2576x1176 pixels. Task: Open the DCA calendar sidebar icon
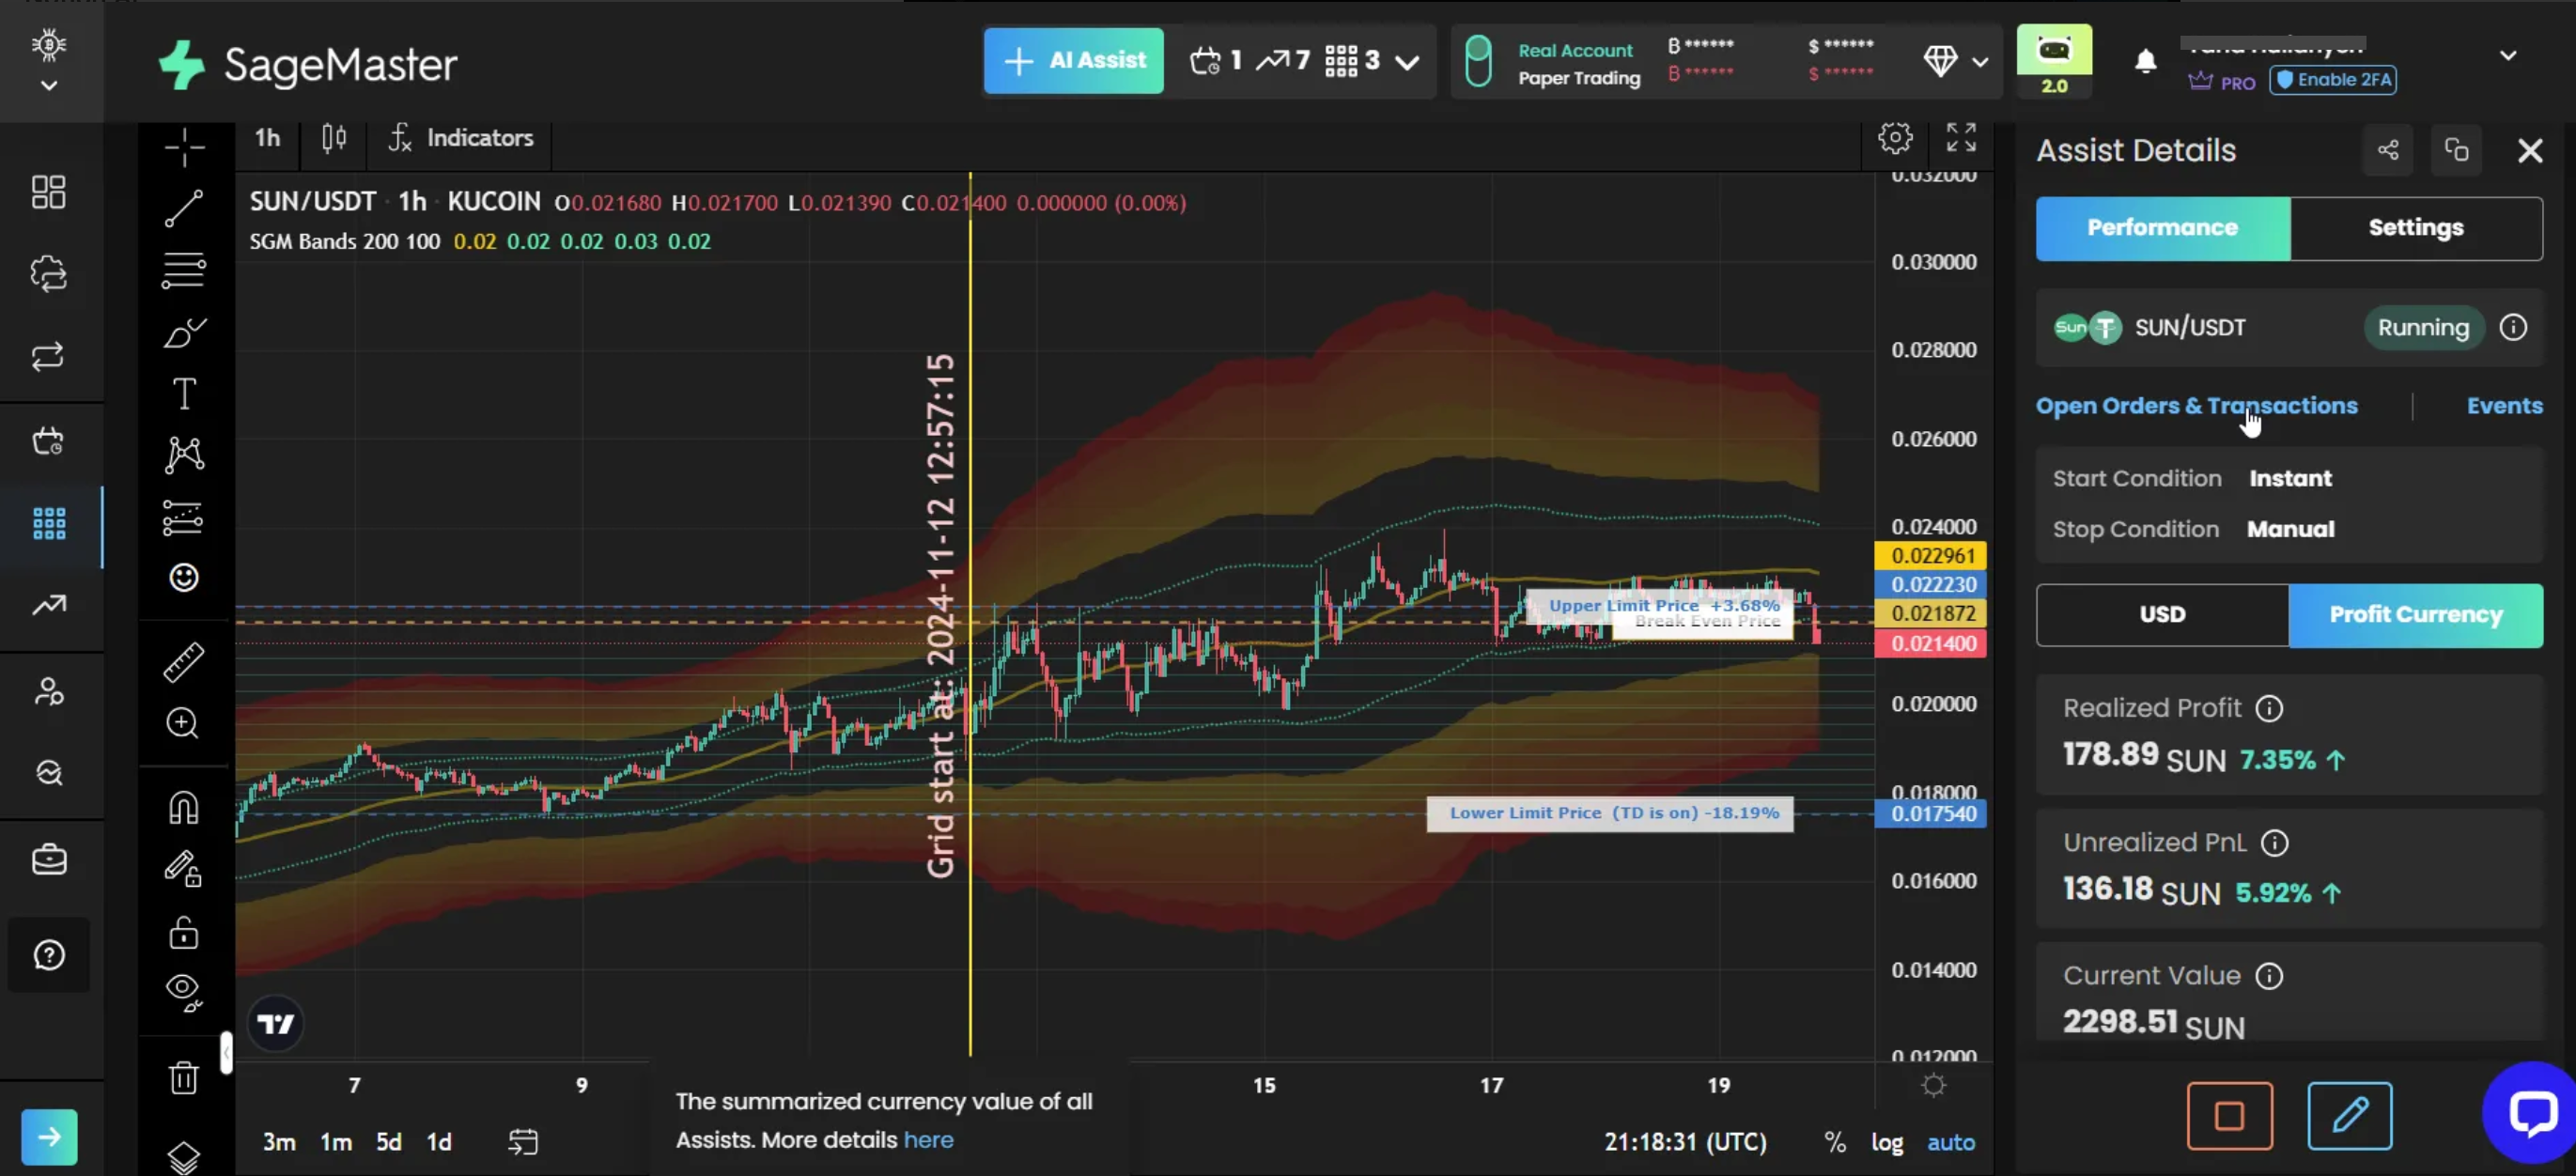[49, 441]
